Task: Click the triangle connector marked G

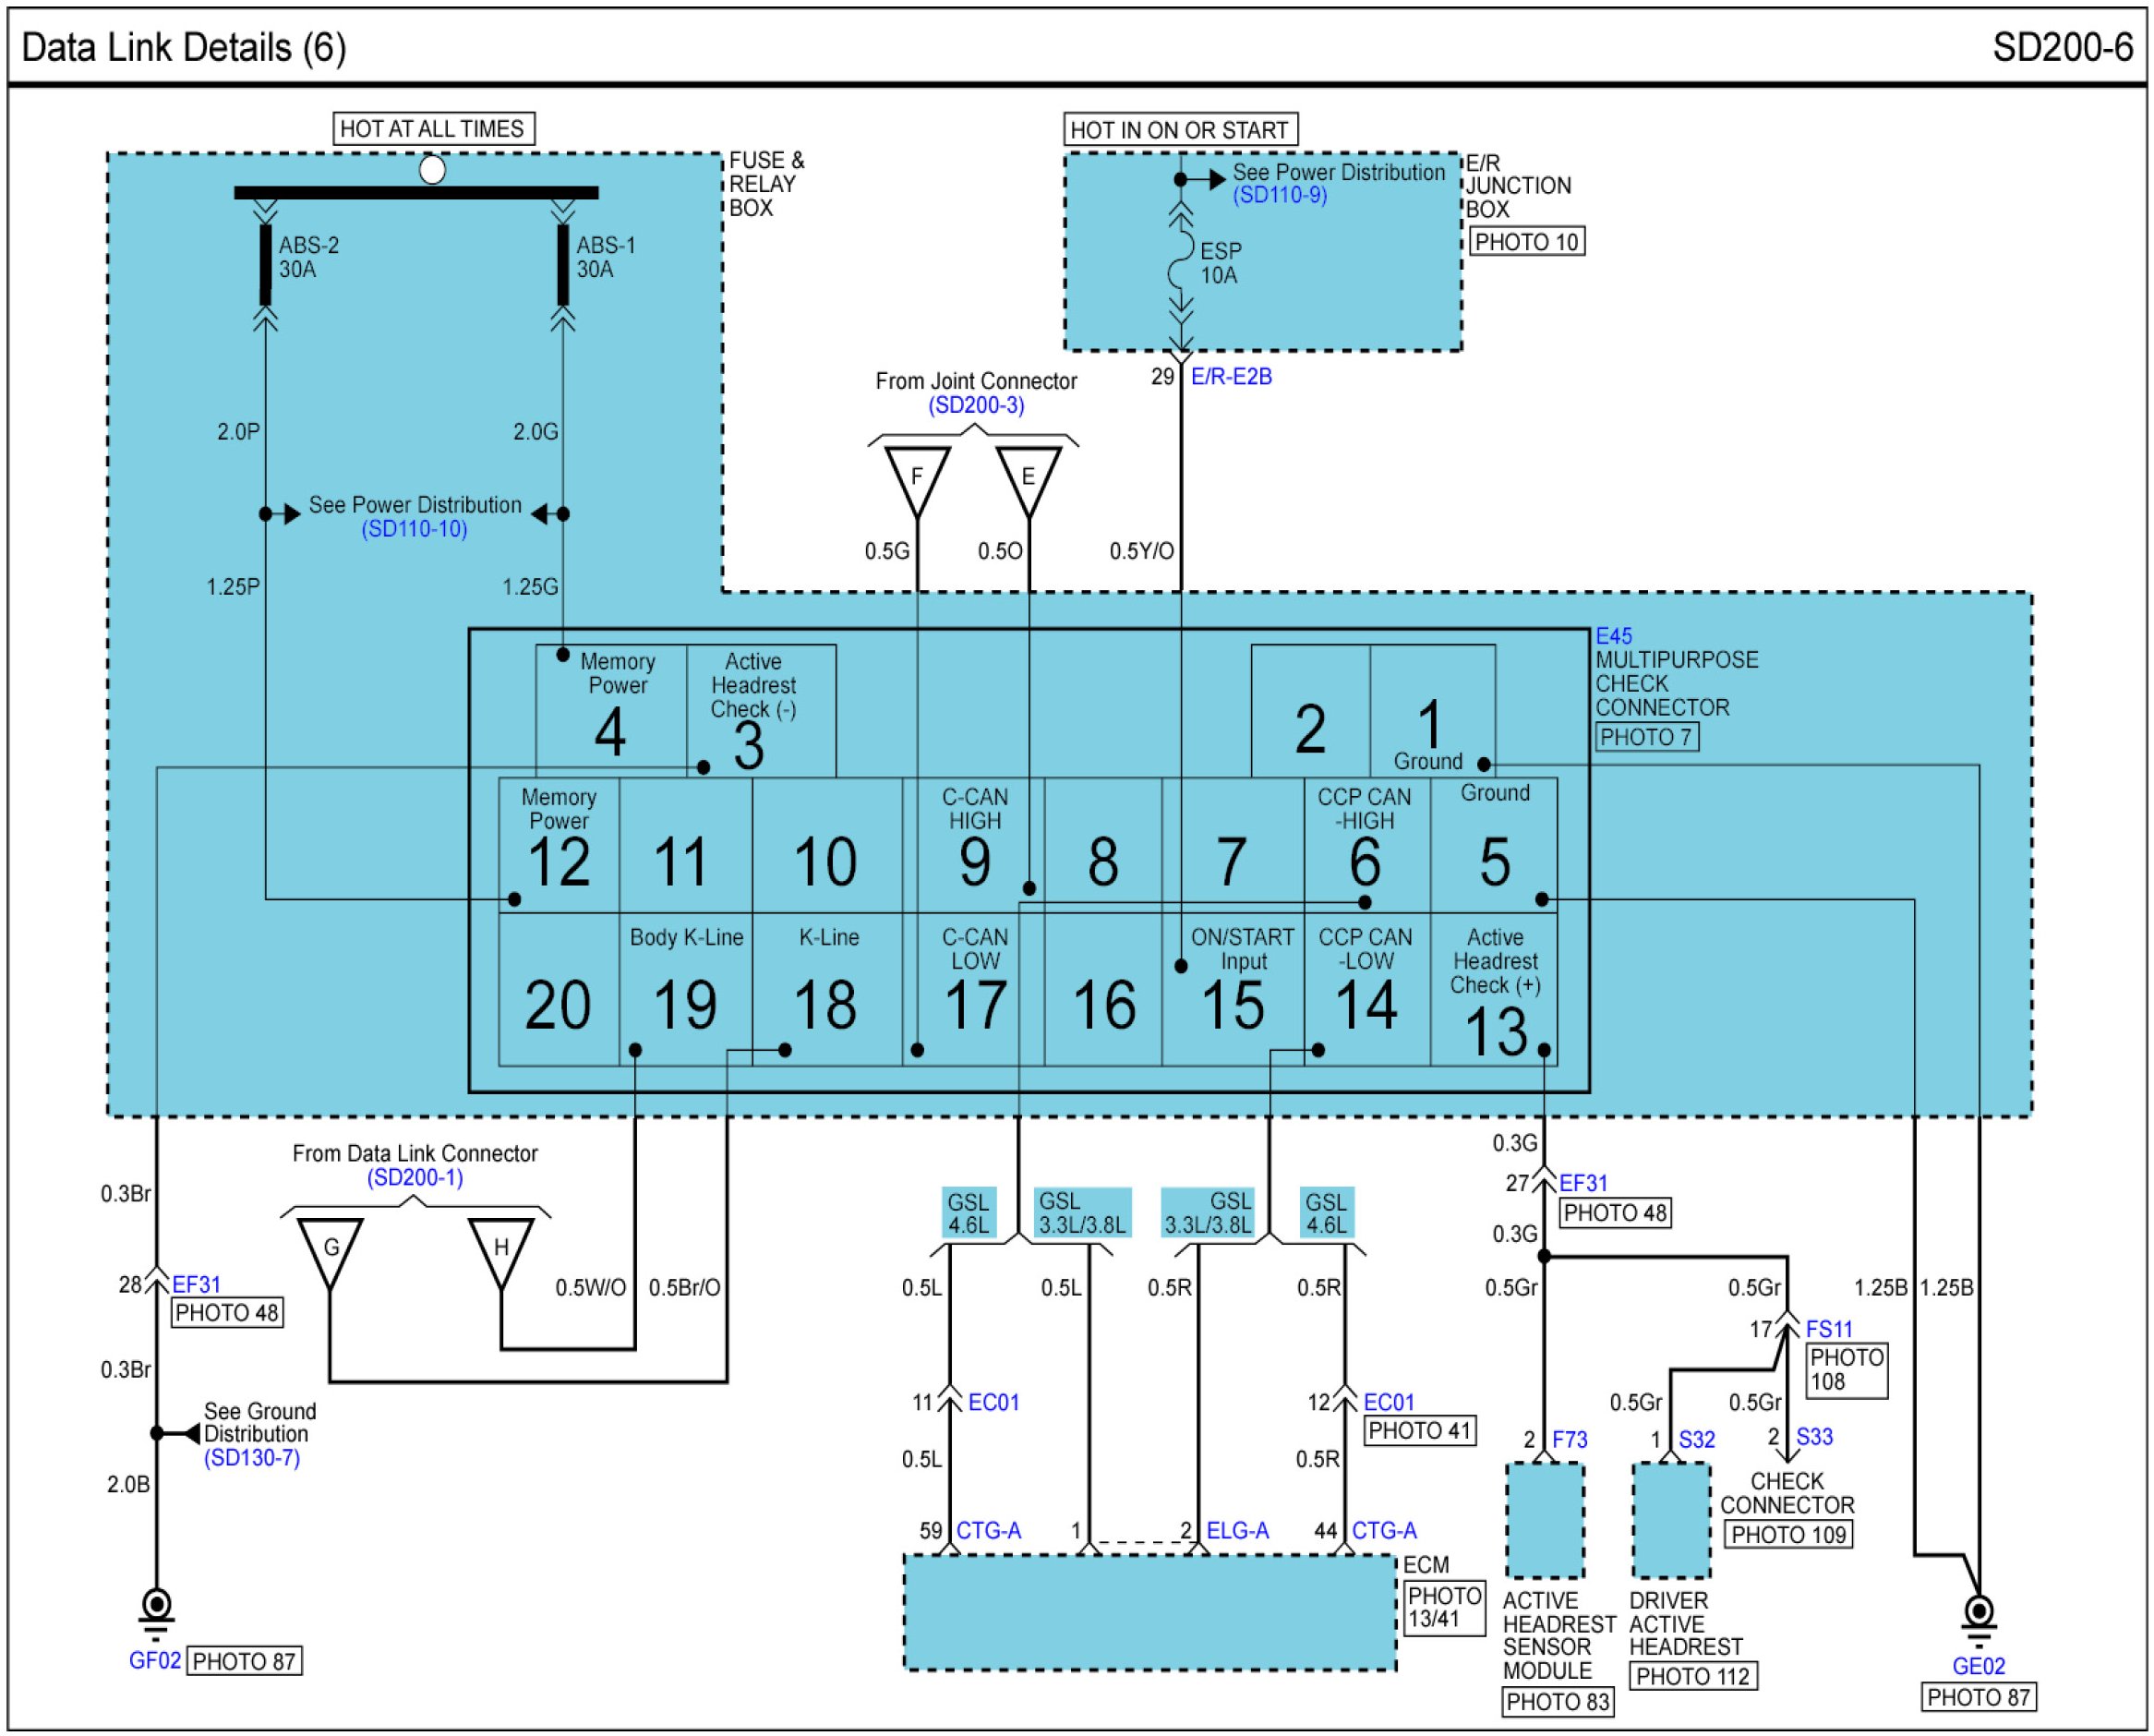Action: (330, 1248)
